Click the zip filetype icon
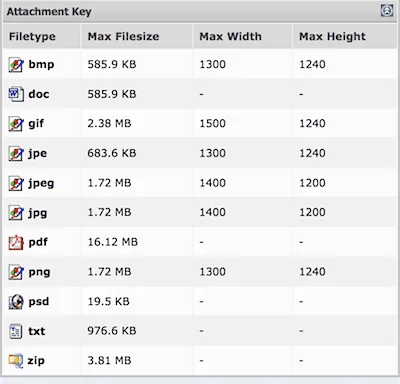This screenshot has width=400, height=384. point(16,361)
